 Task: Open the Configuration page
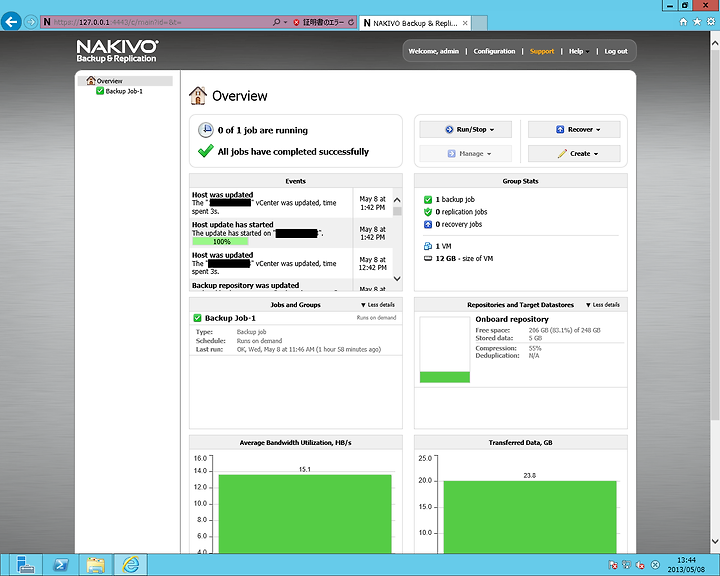pos(494,51)
